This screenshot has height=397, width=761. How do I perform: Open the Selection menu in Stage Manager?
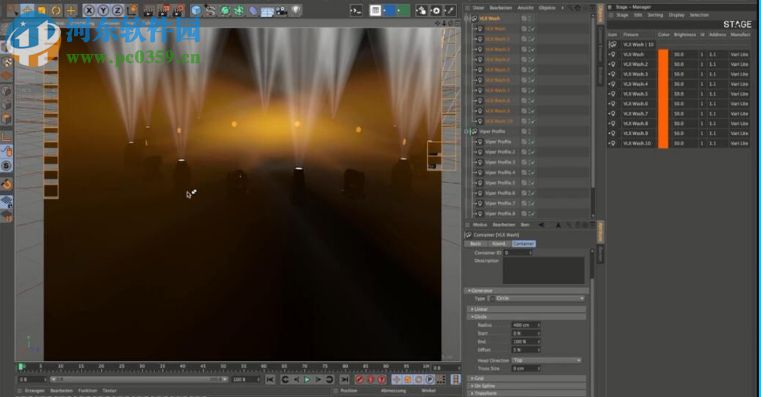(699, 15)
